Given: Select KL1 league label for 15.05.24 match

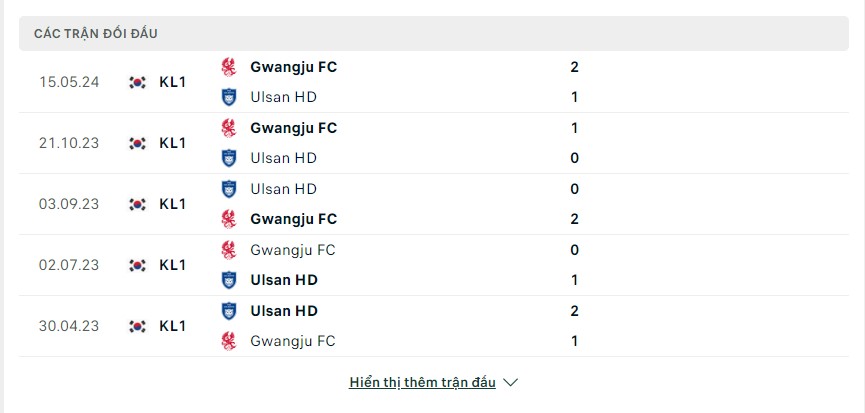Looking at the screenshot, I should tap(173, 82).
